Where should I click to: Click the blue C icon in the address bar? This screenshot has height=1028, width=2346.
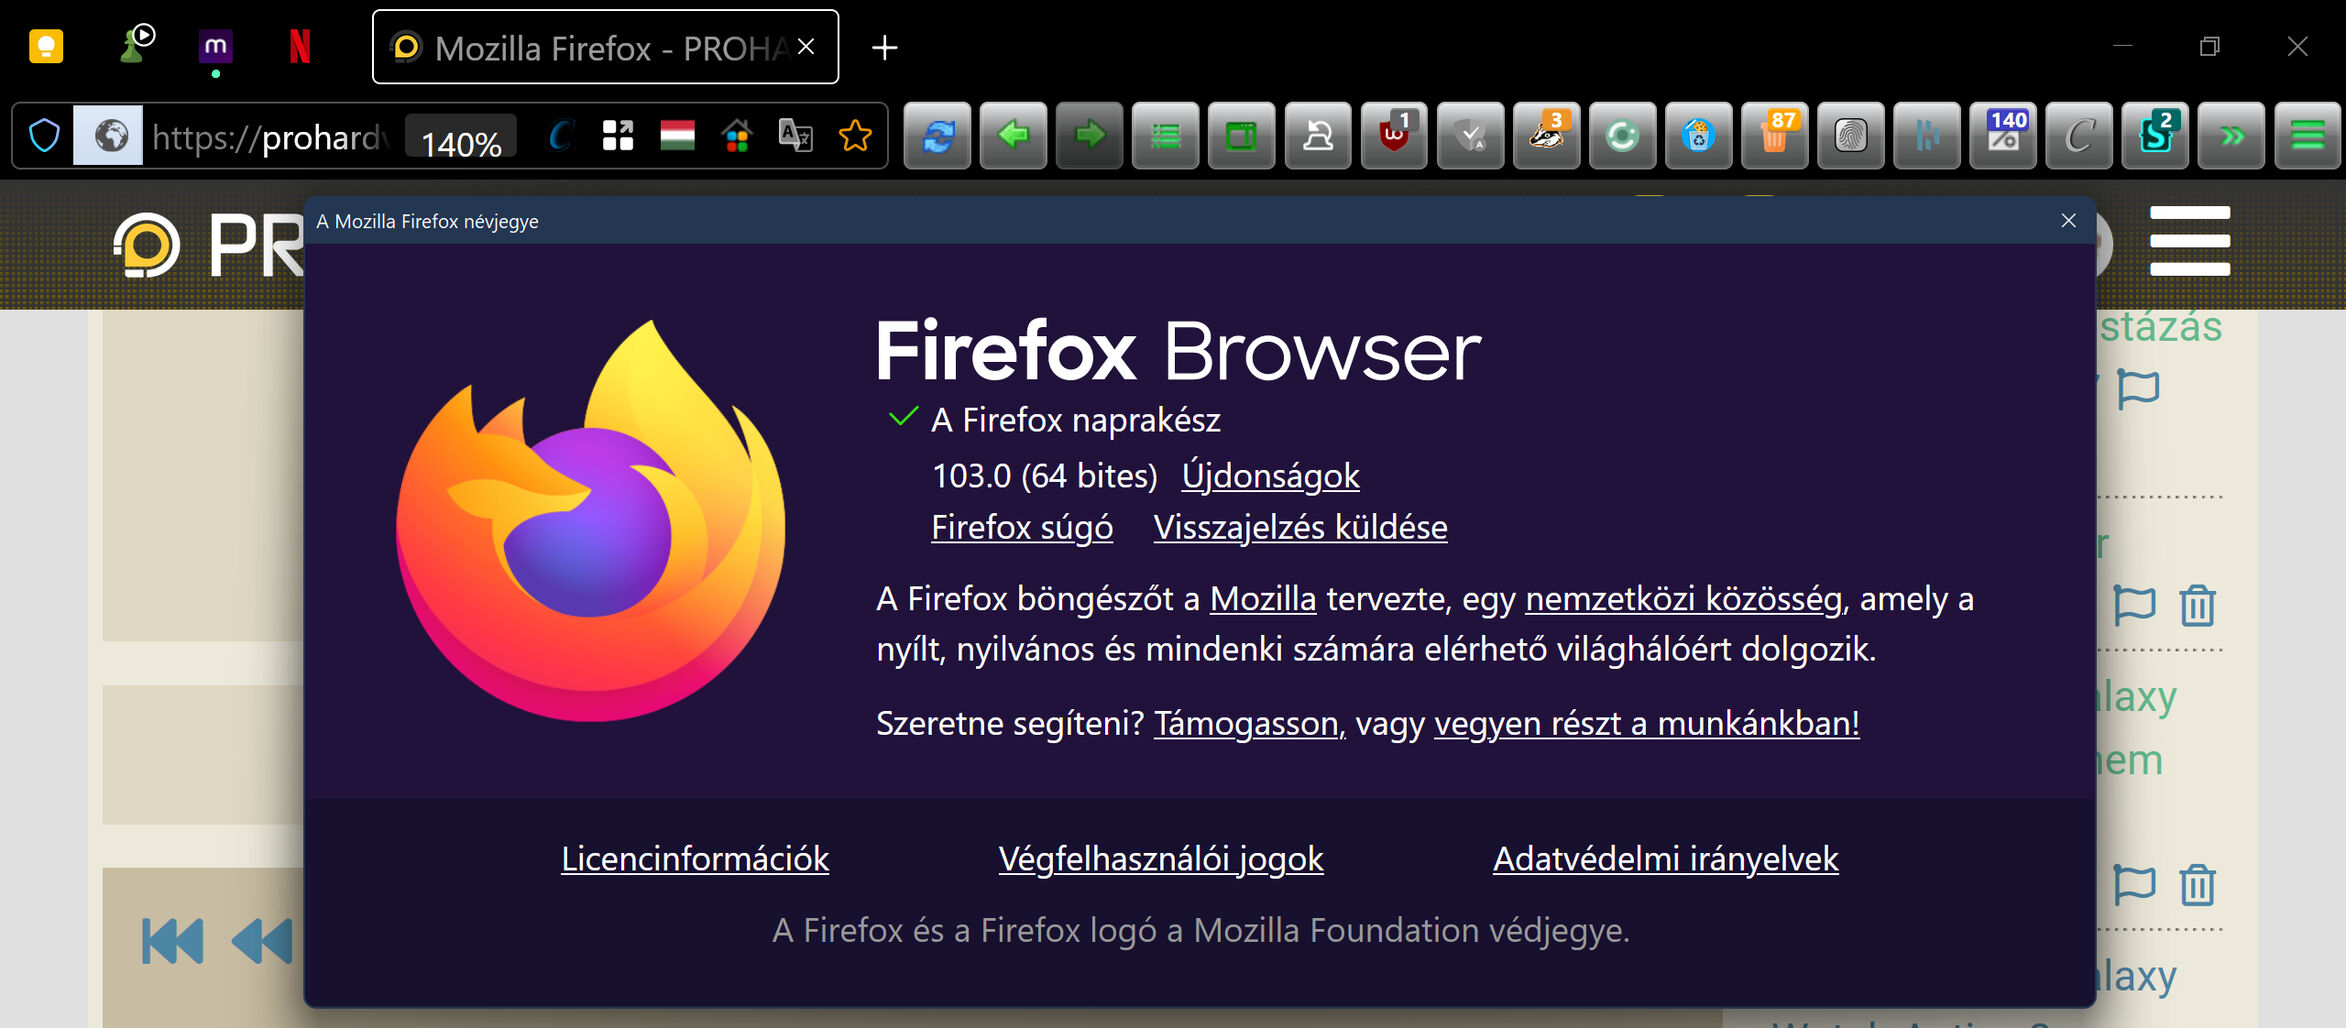[x=561, y=135]
